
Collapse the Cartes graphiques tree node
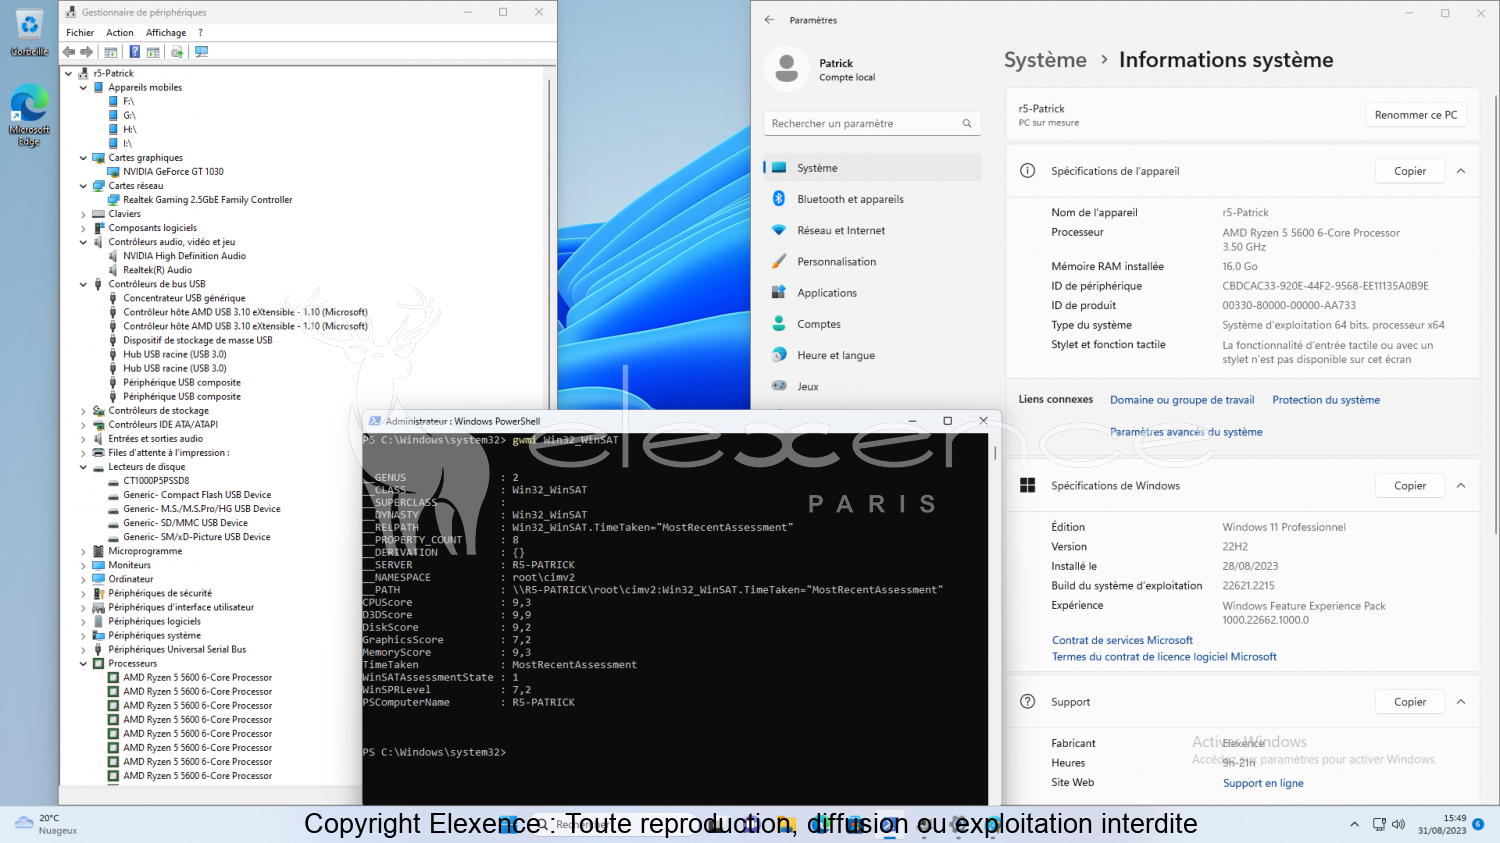point(83,158)
